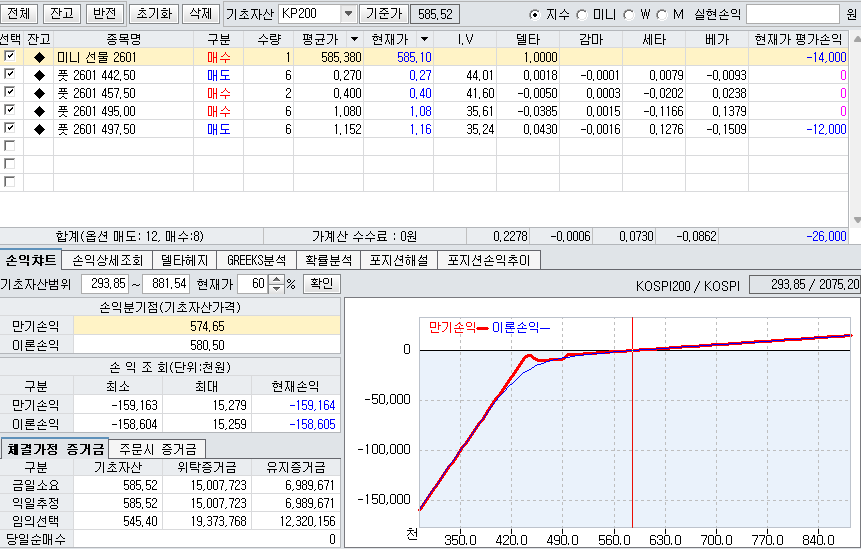Screen dimensions: 861x549
Task: Open the 손익상세조회 tab
Action: 108,260
